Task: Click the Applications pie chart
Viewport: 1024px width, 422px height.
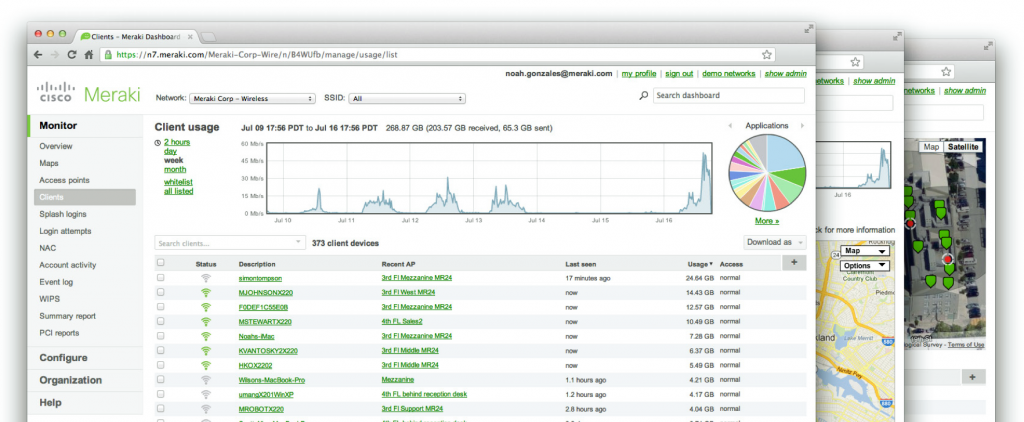Action: pyautogui.click(x=767, y=173)
